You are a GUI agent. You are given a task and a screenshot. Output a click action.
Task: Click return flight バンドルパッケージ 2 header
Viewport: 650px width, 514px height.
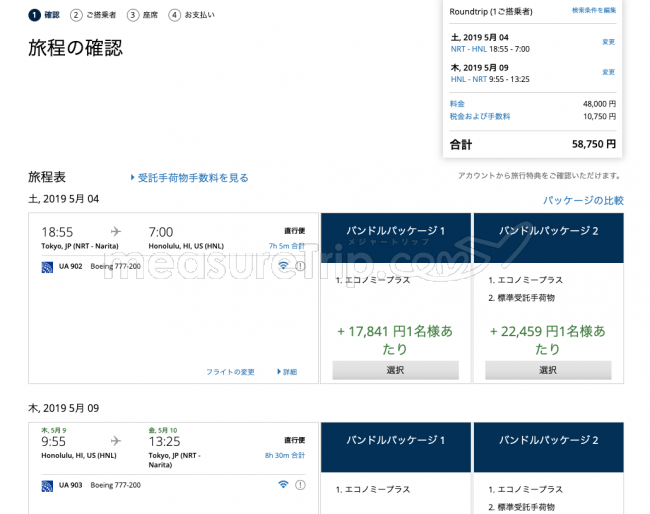point(549,447)
